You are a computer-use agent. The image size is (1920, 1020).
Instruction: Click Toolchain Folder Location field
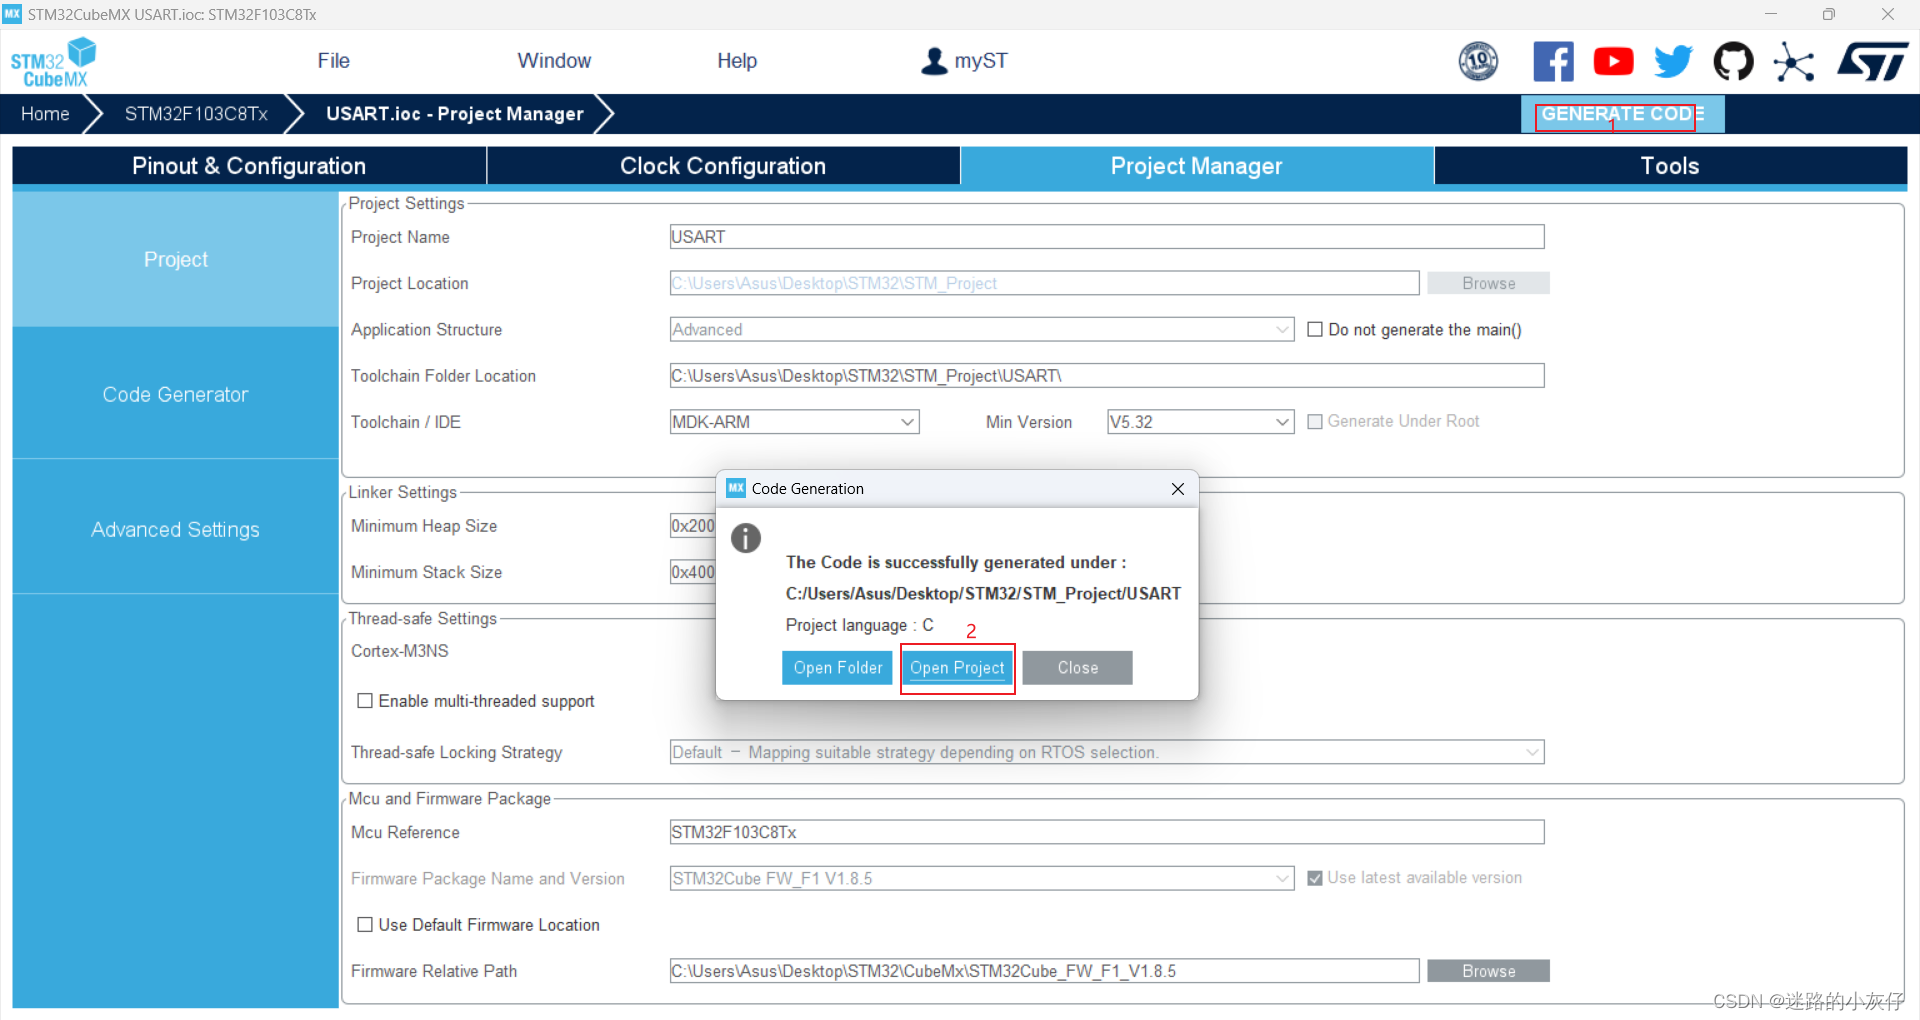[1107, 376]
